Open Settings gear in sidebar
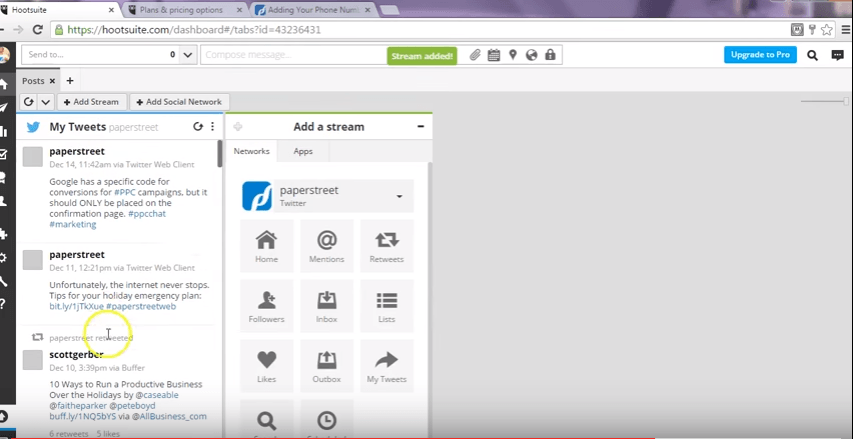The height and width of the screenshot is (439, 853). (4, 257)
